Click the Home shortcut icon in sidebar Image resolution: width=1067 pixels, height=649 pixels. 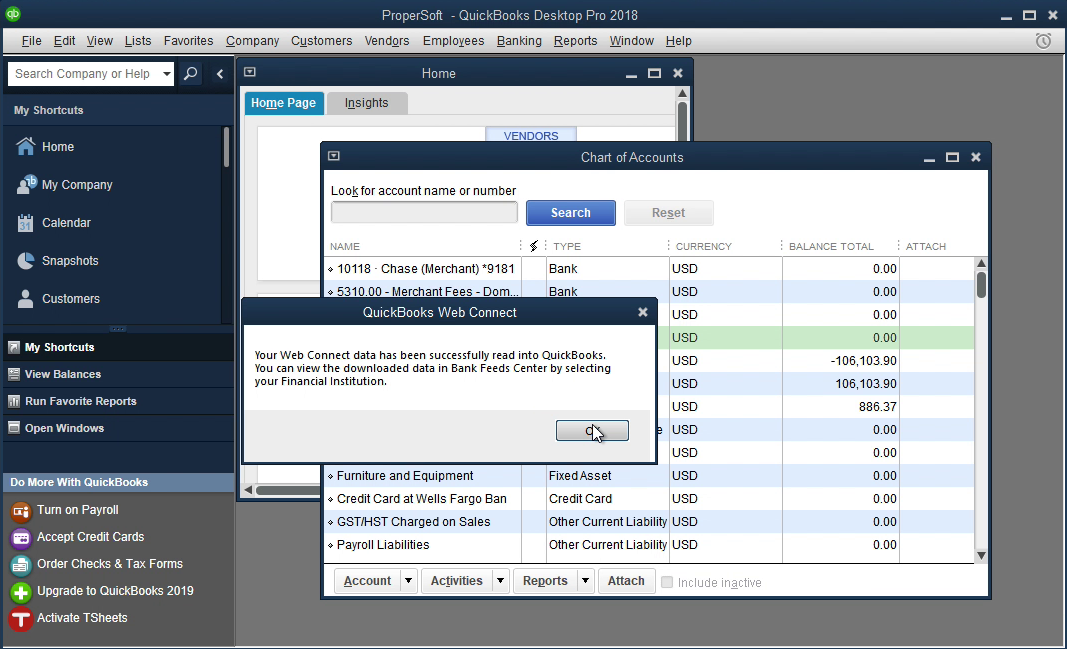[25, 146]
